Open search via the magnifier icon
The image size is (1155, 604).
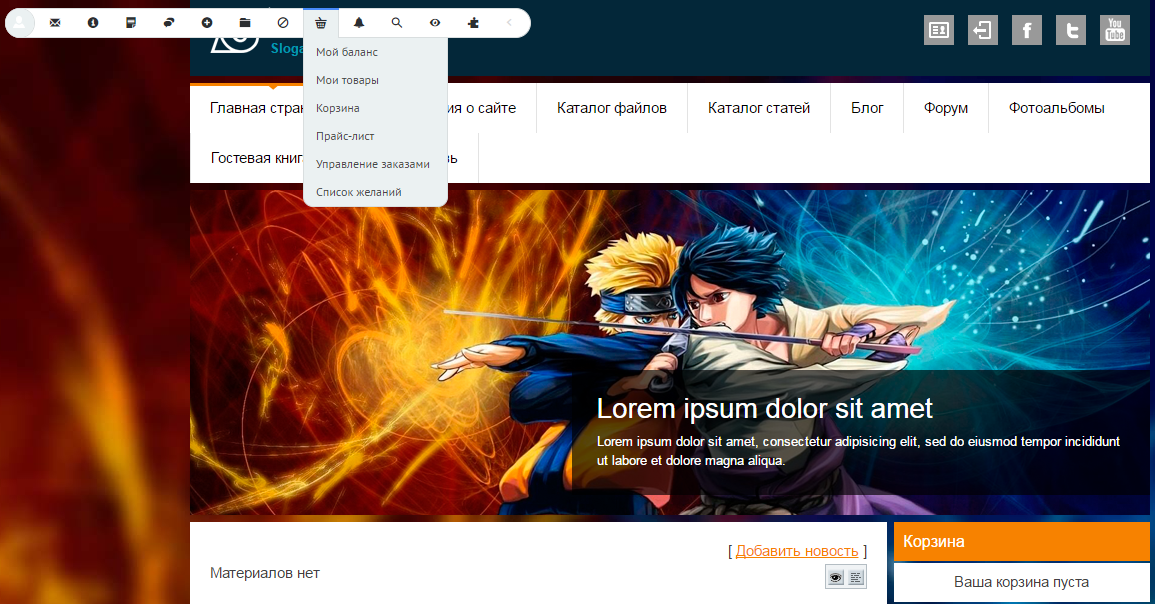tap(397, 23)
